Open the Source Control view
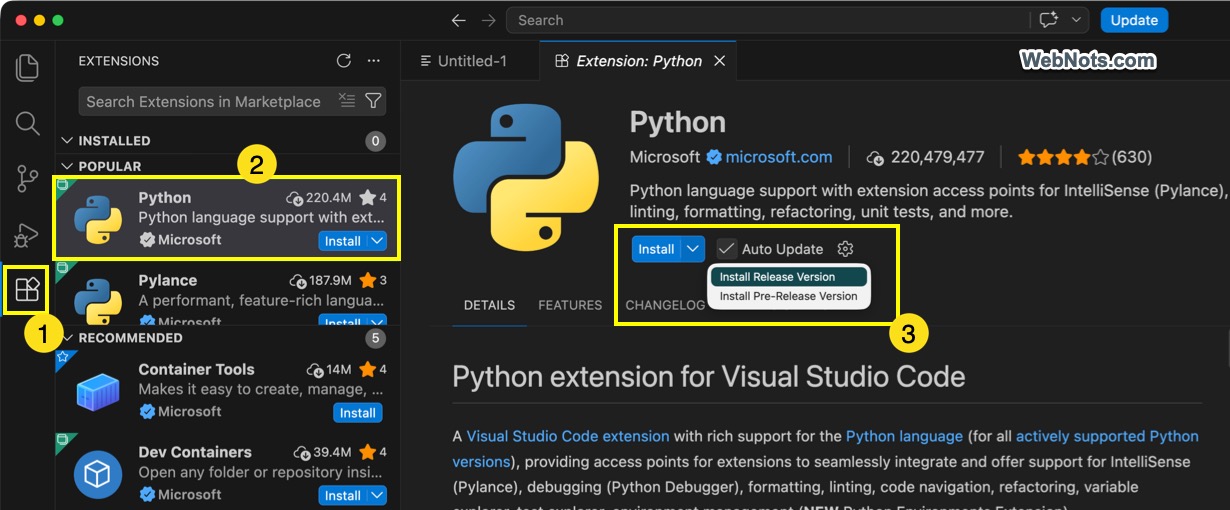 click(x=27, y=179)
